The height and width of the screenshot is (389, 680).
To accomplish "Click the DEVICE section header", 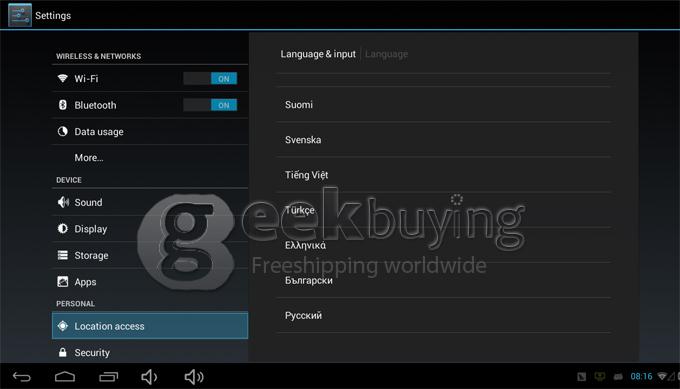I will [69, 180].
